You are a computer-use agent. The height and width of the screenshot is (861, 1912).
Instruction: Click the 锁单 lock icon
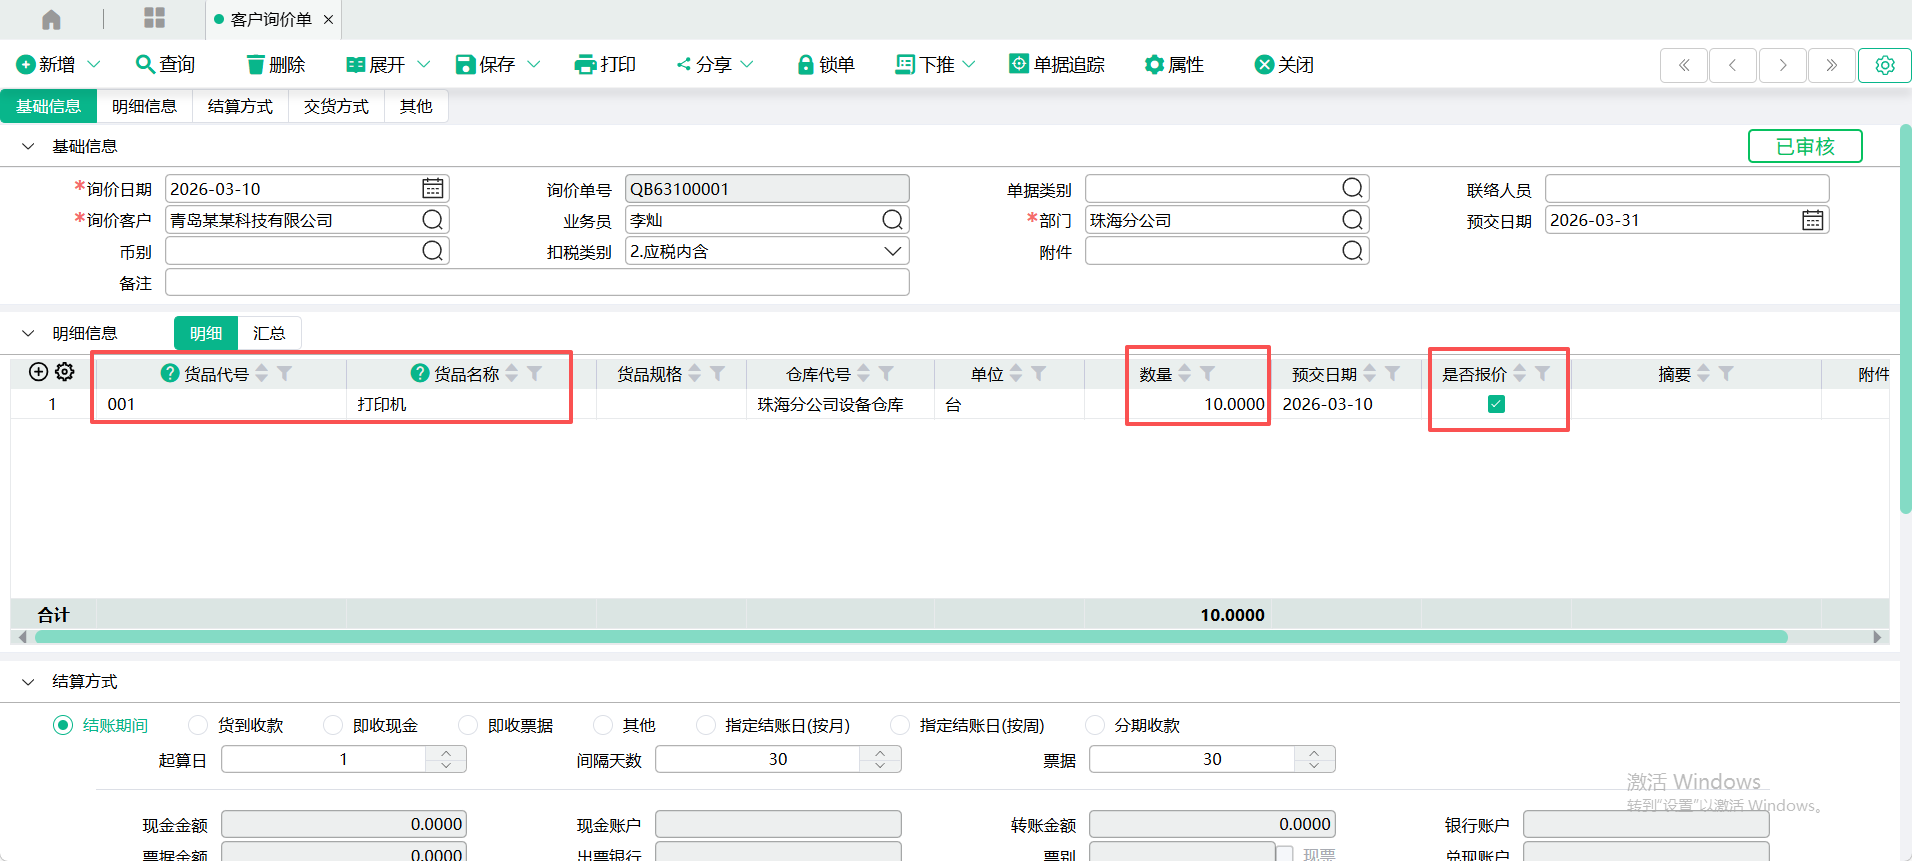coord(805,65)
